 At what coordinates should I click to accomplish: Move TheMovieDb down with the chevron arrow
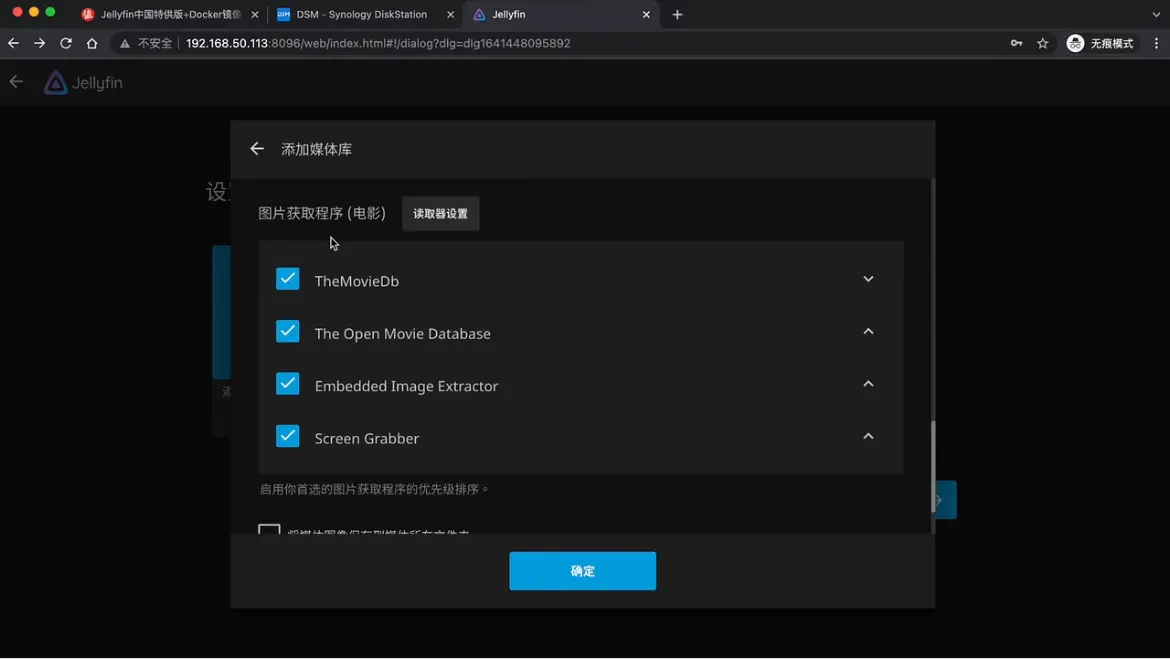[868, 279]
